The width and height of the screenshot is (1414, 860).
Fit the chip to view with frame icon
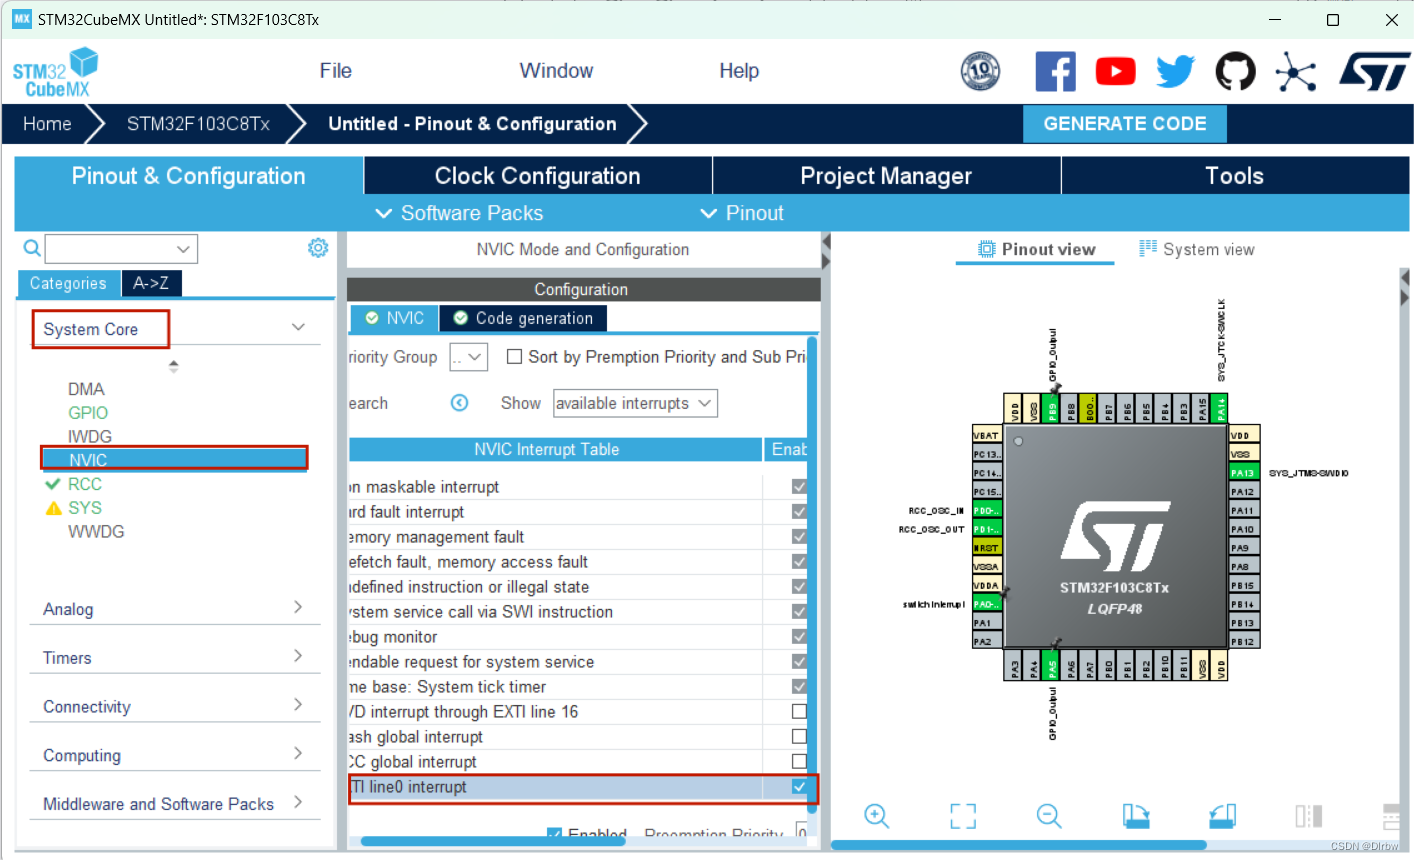point(963,816)
